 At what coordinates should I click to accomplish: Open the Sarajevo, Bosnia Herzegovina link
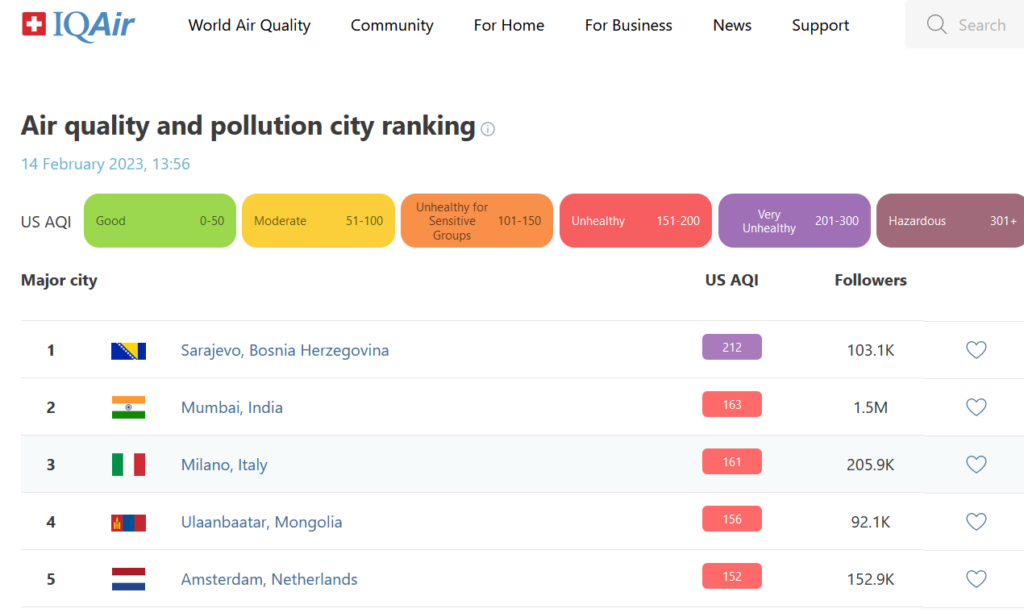[285, 350]
